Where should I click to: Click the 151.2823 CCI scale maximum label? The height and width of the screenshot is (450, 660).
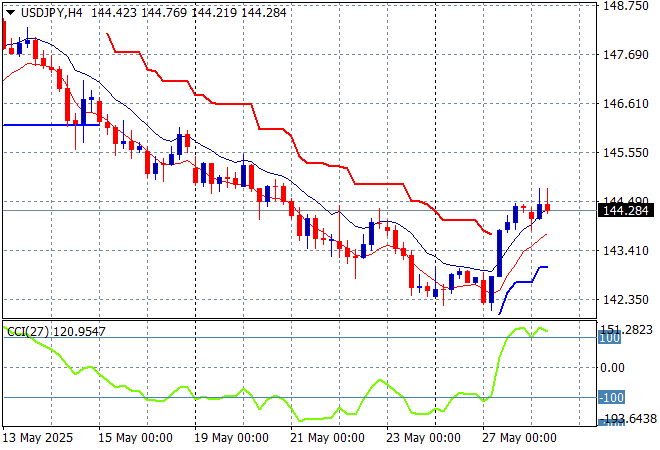[x=628, y=329]
